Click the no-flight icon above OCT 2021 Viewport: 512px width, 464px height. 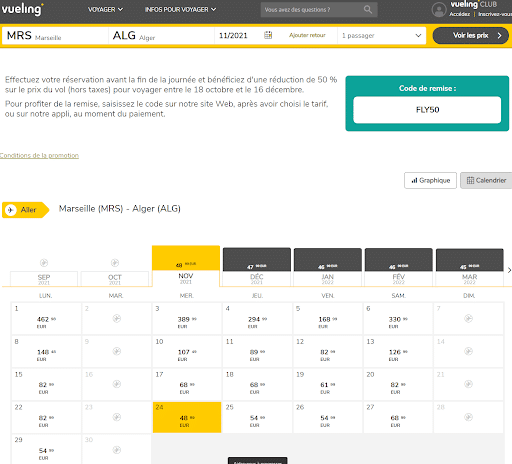[x=115, y=263]
